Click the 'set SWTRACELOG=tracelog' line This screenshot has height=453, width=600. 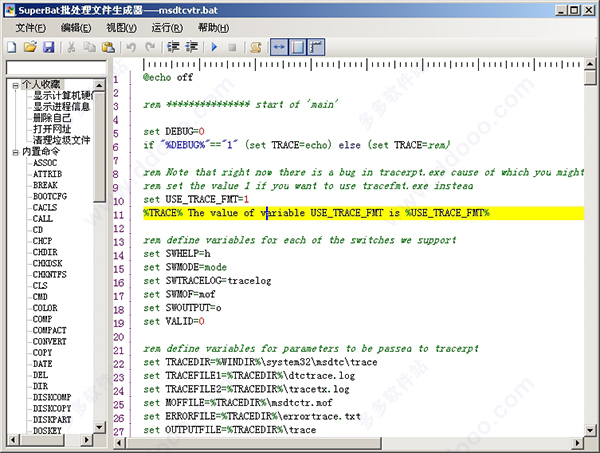click(207, 281)
